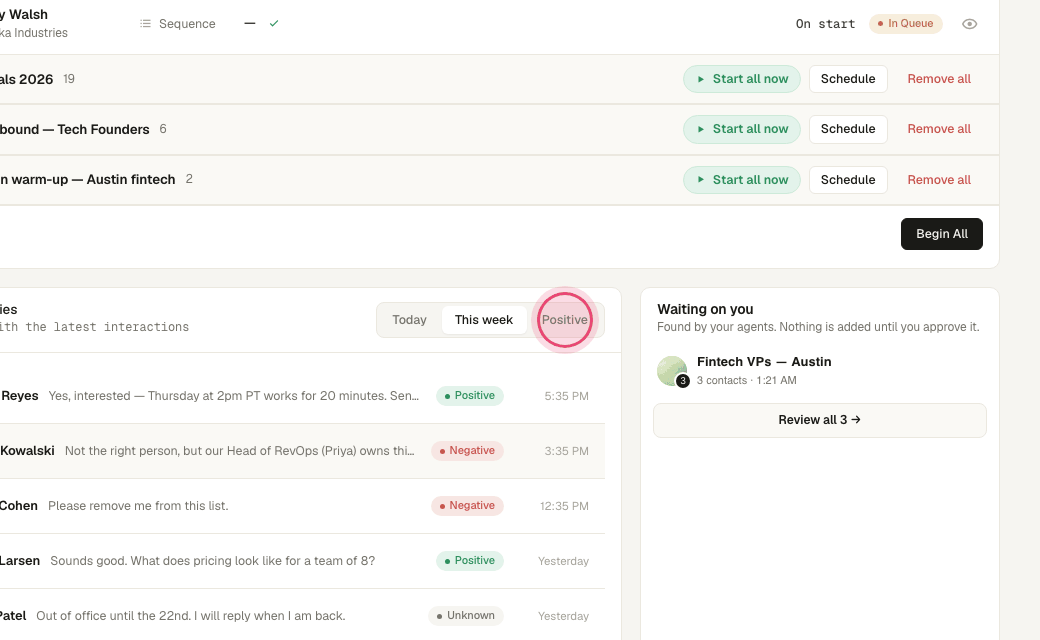Click the Begin All button
This screenshot has height=640, width=1040.
coord(941,234)
